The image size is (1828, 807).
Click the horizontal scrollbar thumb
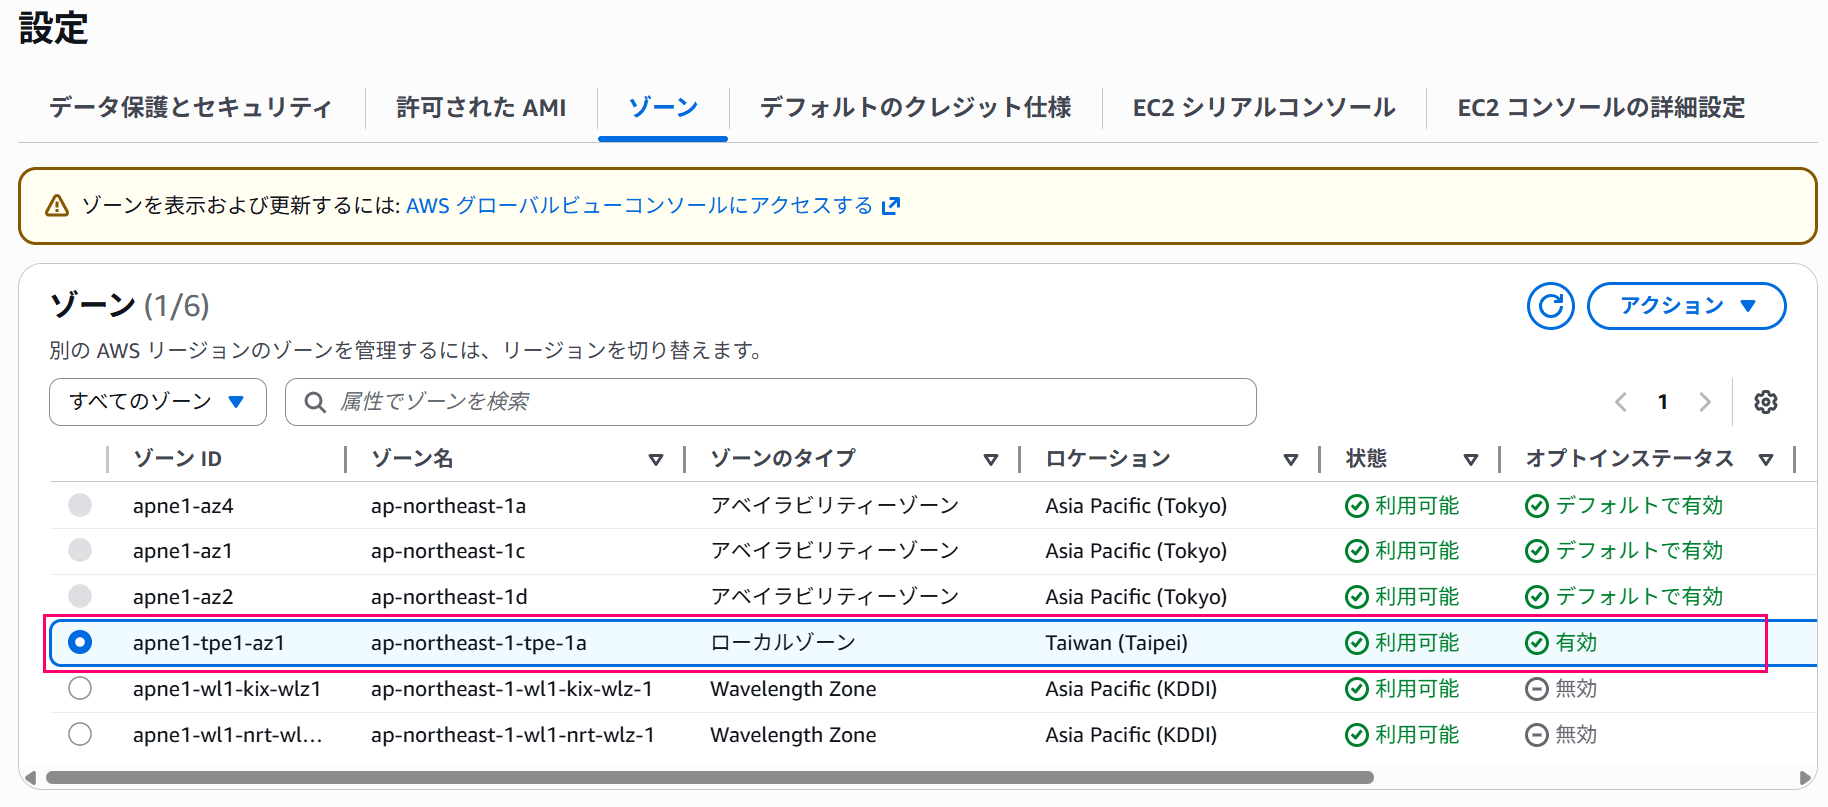(709, 777)
